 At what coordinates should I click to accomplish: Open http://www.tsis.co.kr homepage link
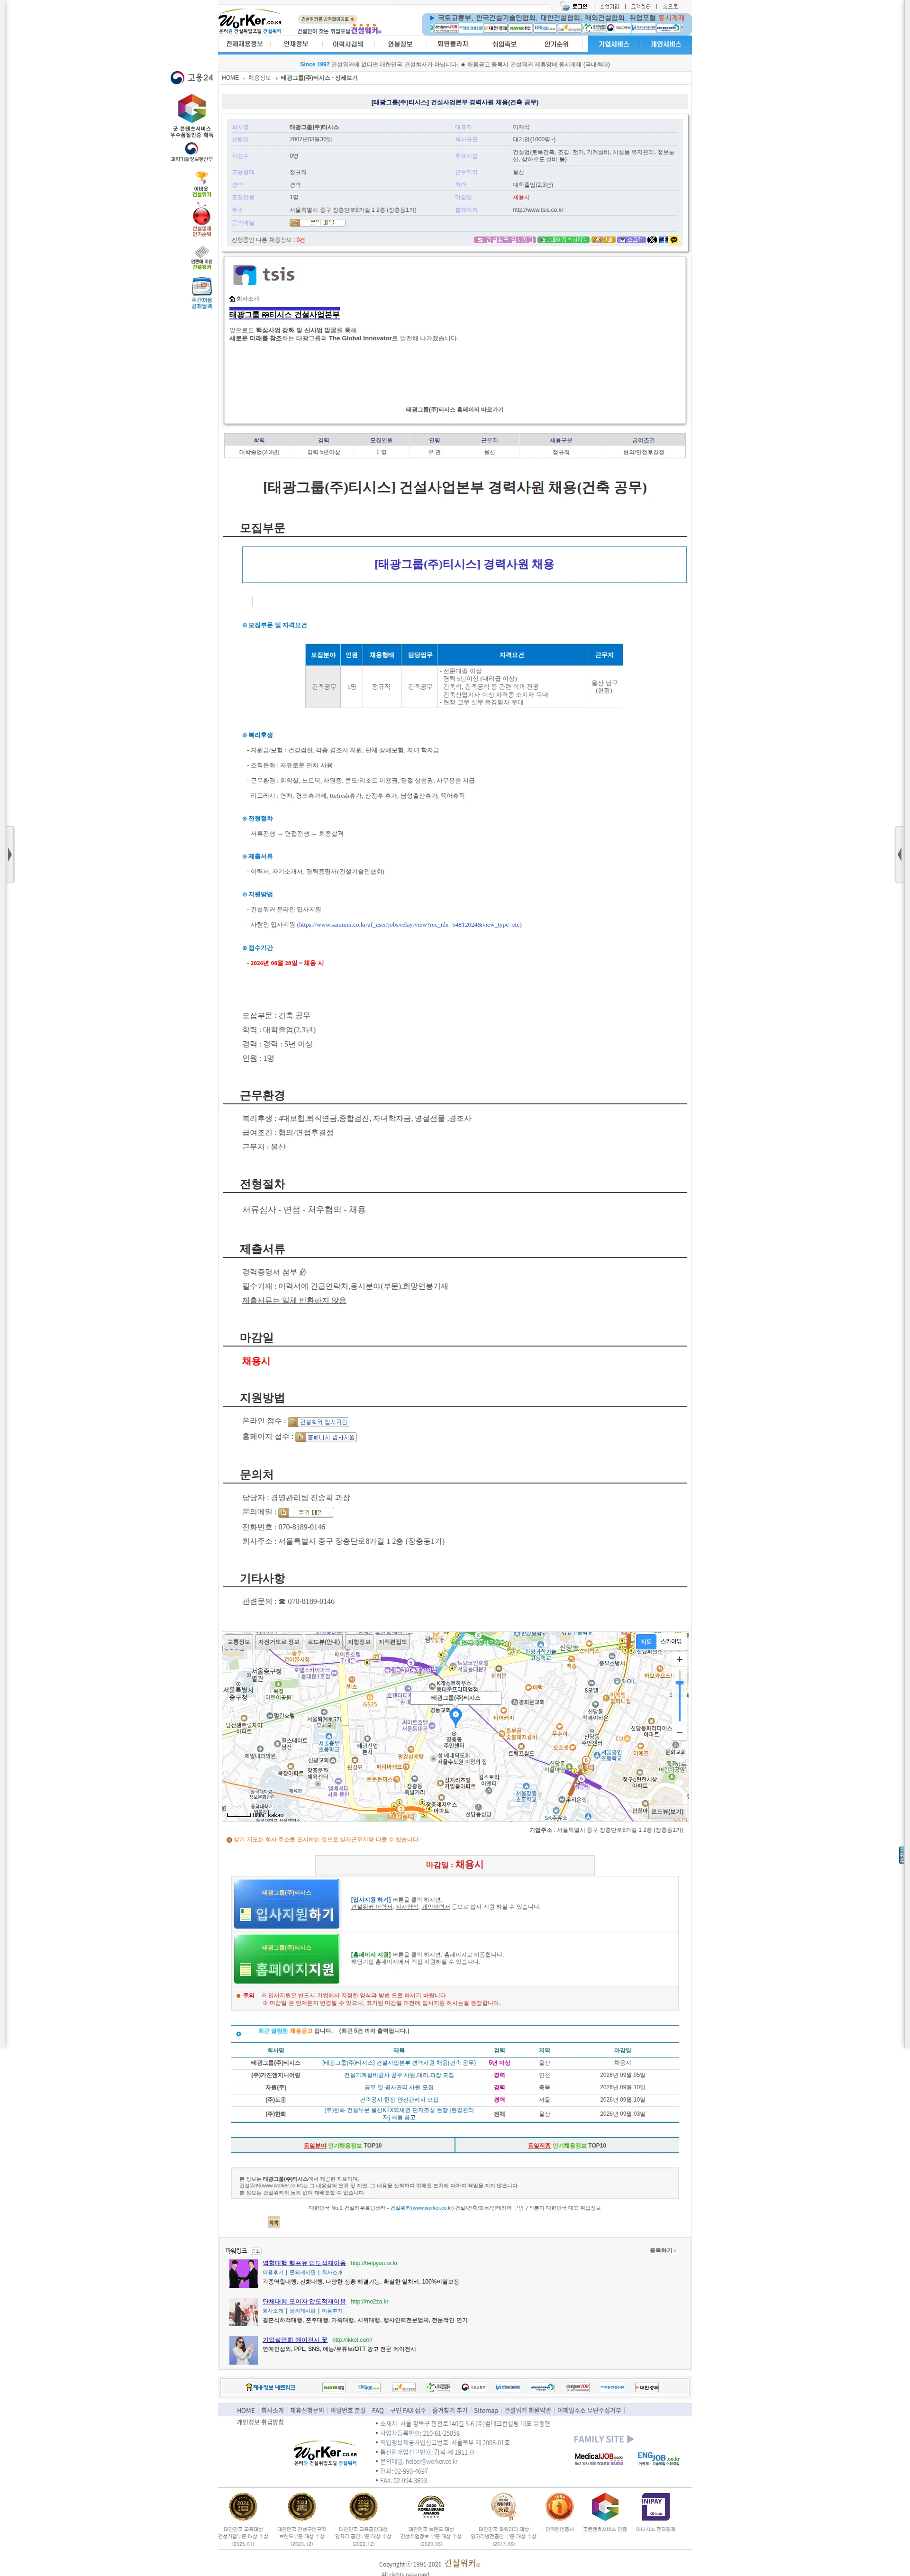point(538,210)
